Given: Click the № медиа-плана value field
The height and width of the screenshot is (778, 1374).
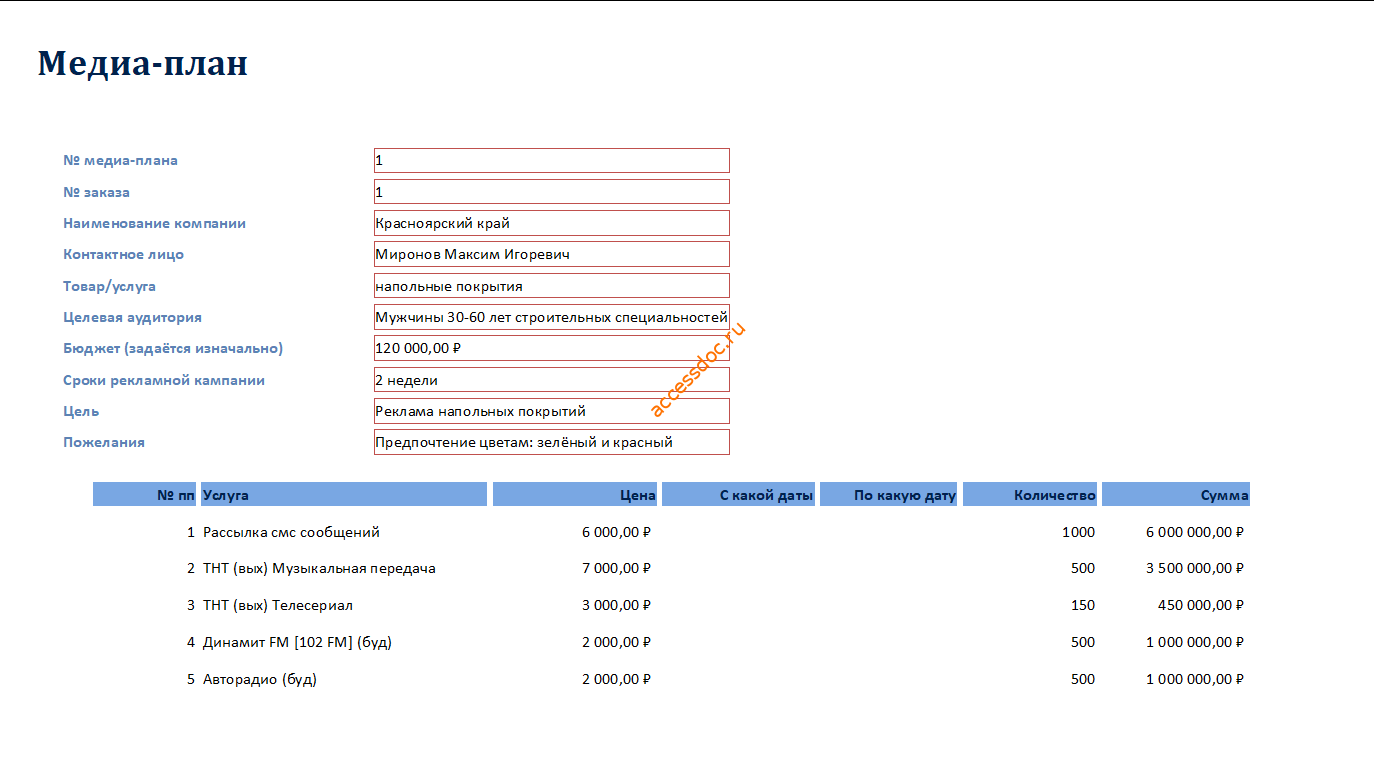Looking at the screenshot, I should 552,160.
